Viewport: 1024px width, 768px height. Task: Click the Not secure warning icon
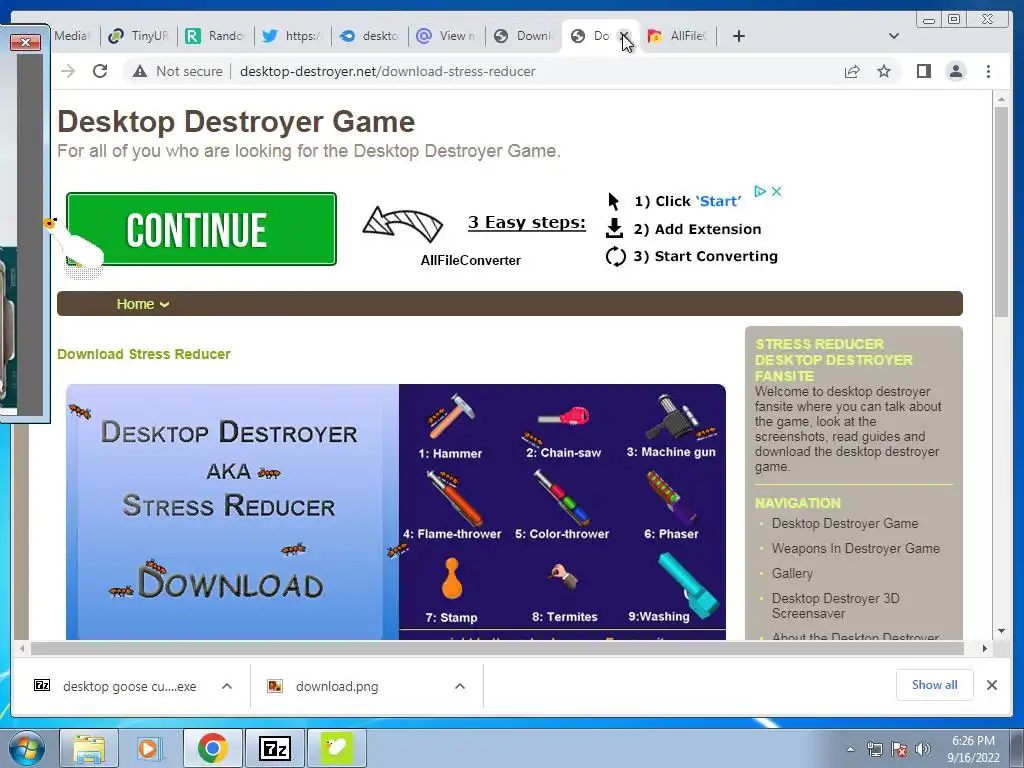tap(140, 71)
